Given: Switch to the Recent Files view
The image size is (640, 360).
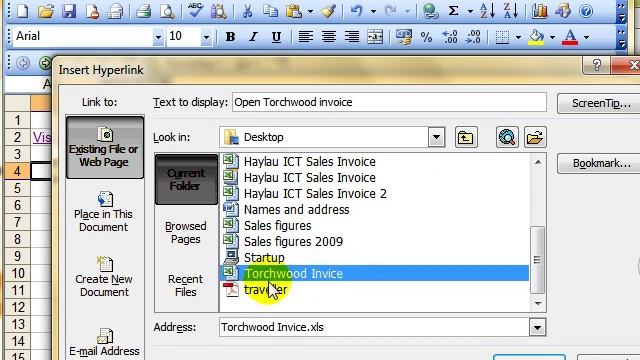Looking at the screenshot, I should 186,285.
